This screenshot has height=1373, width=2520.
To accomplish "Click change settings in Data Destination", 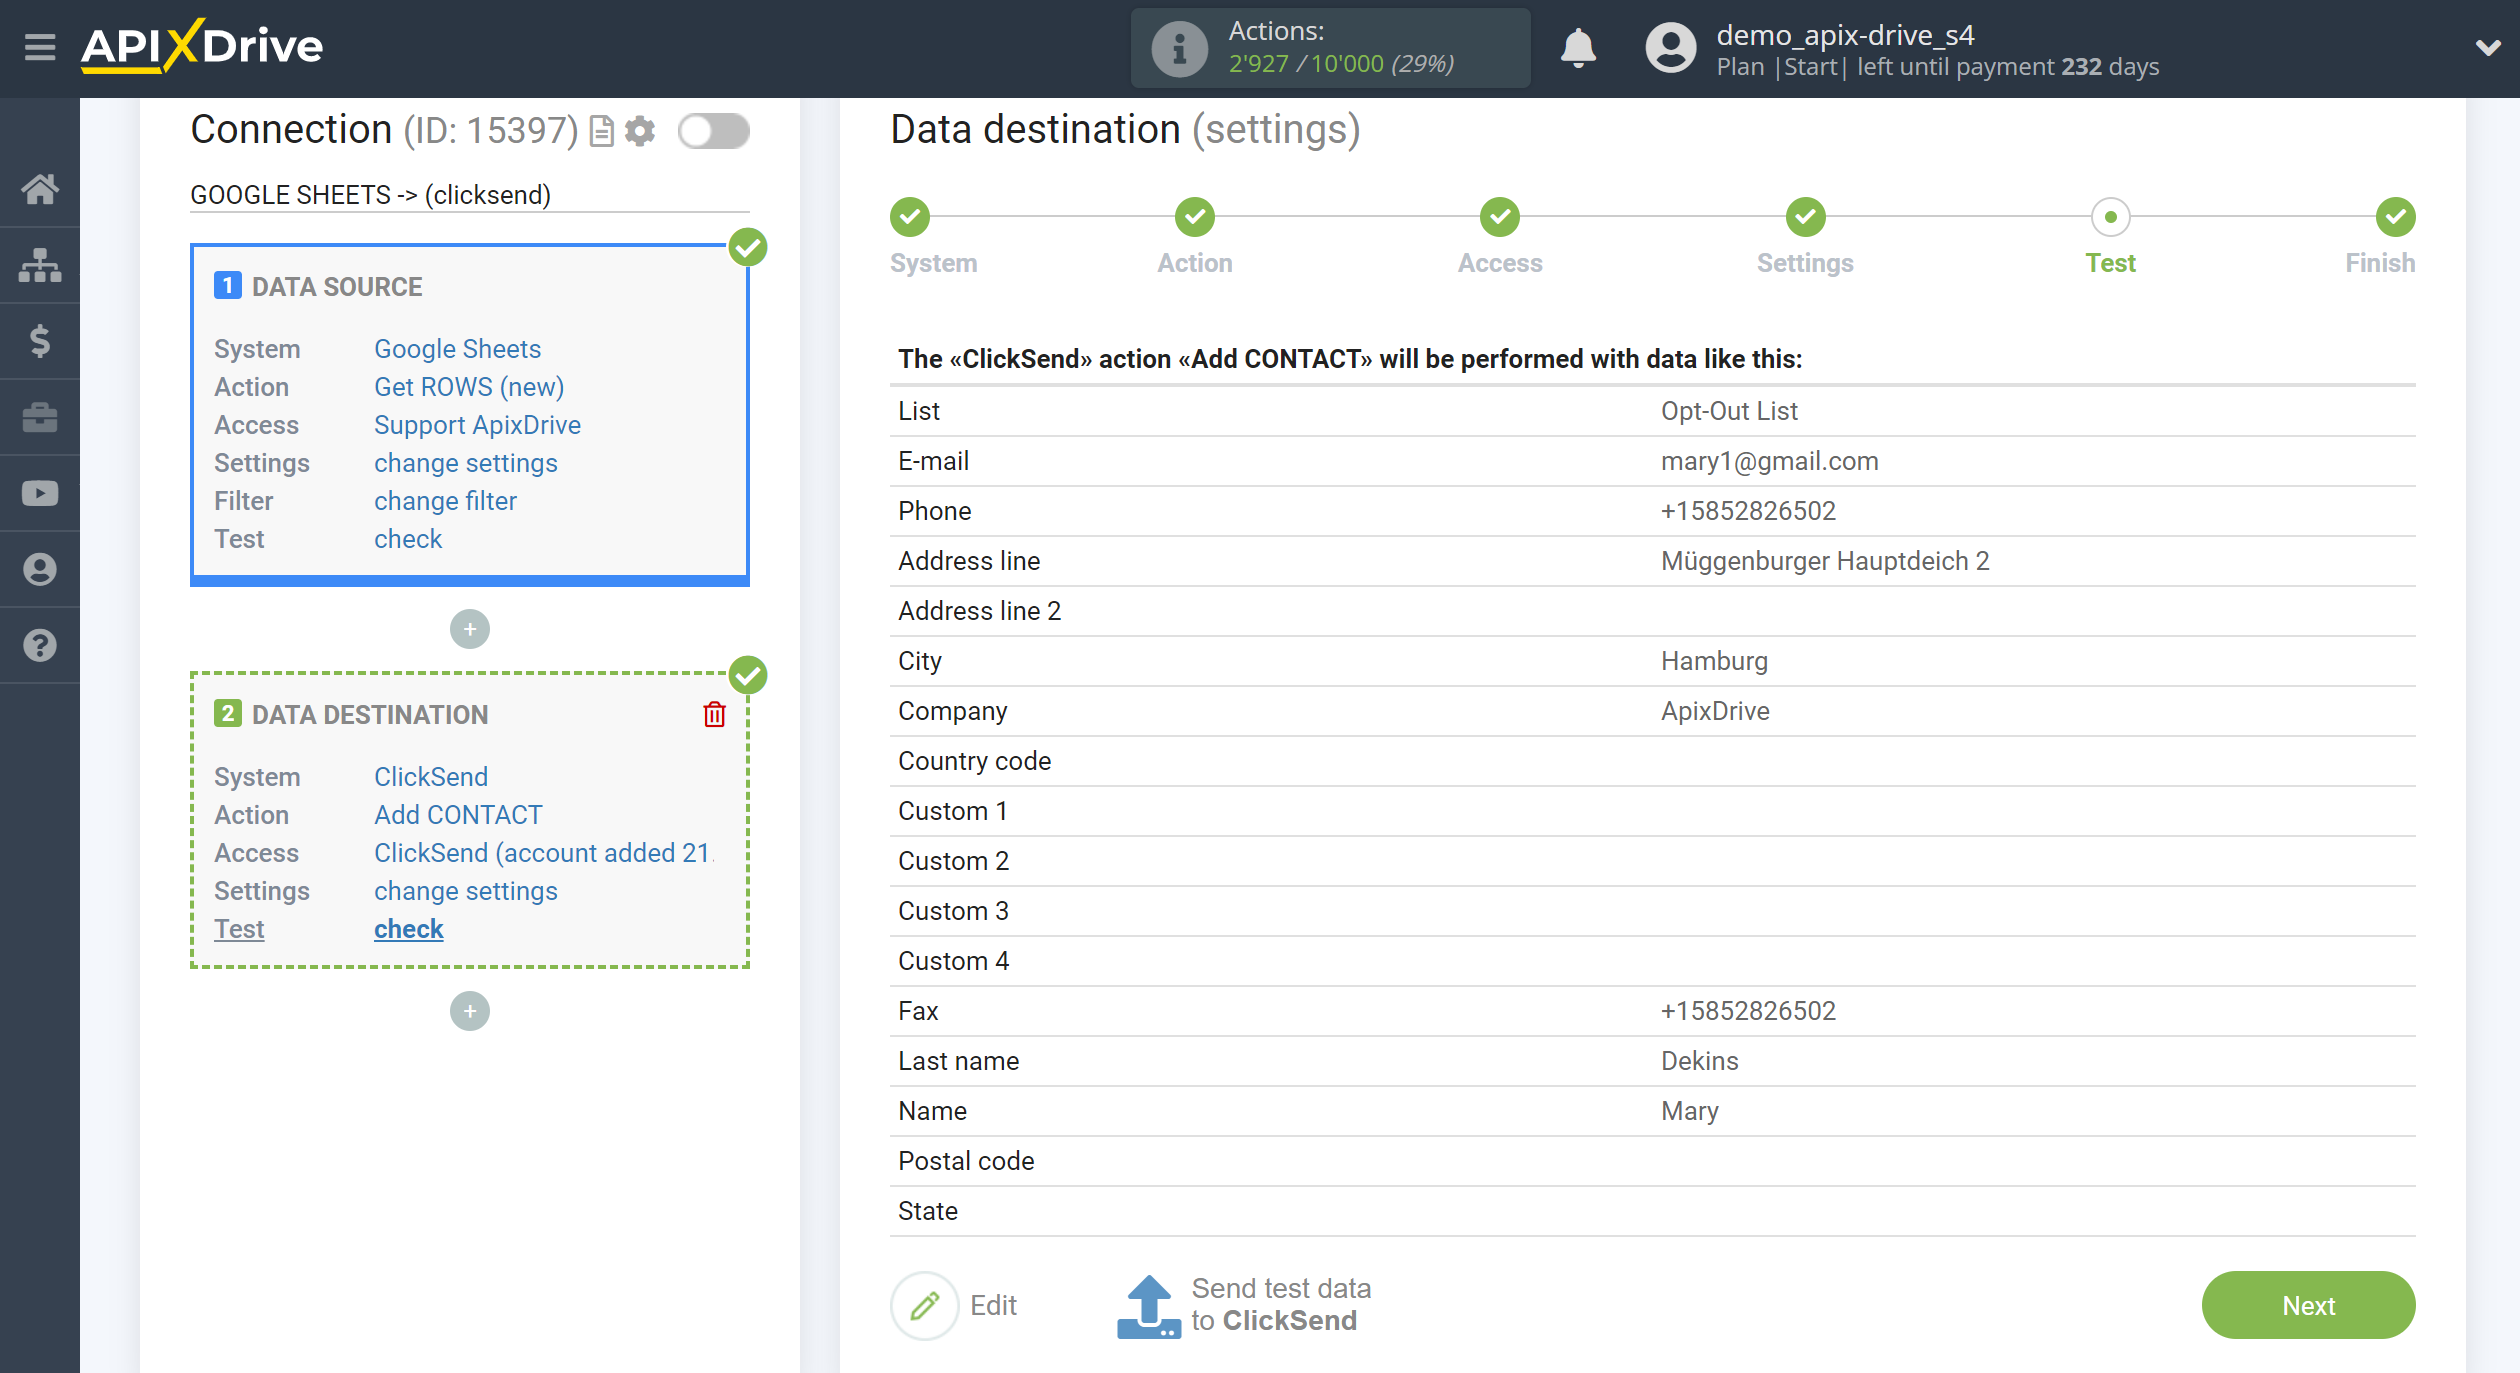I will [x=466, y=891].
